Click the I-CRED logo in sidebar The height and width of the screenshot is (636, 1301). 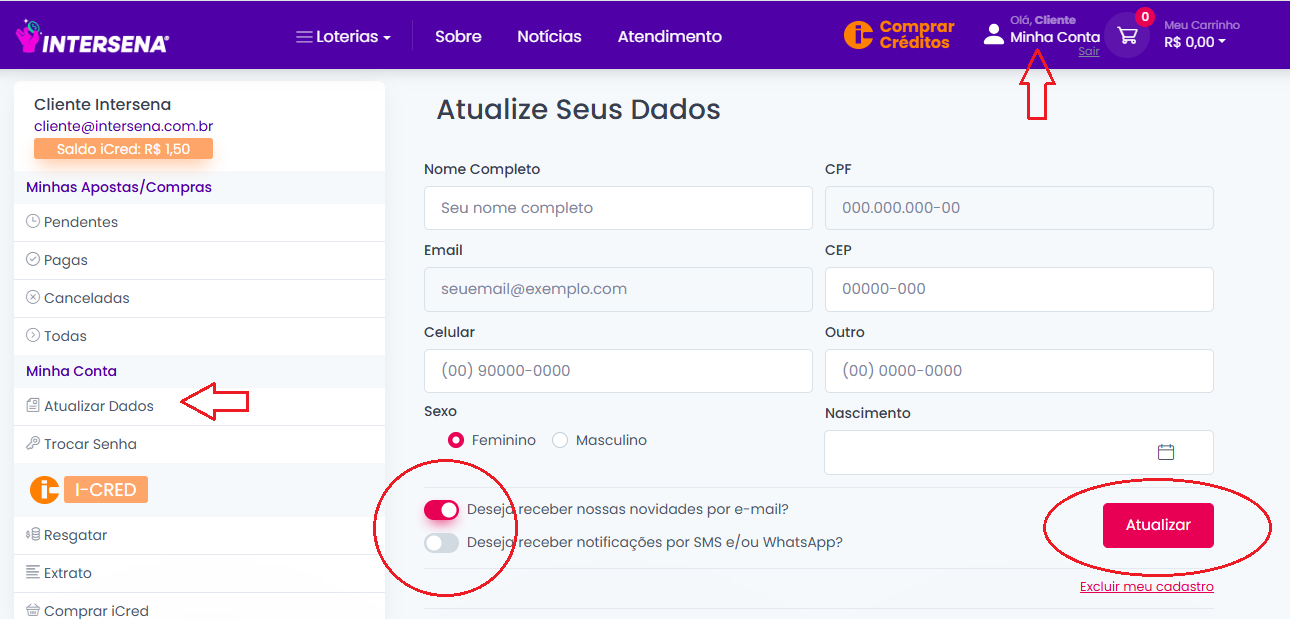click(x=89, y=490)
